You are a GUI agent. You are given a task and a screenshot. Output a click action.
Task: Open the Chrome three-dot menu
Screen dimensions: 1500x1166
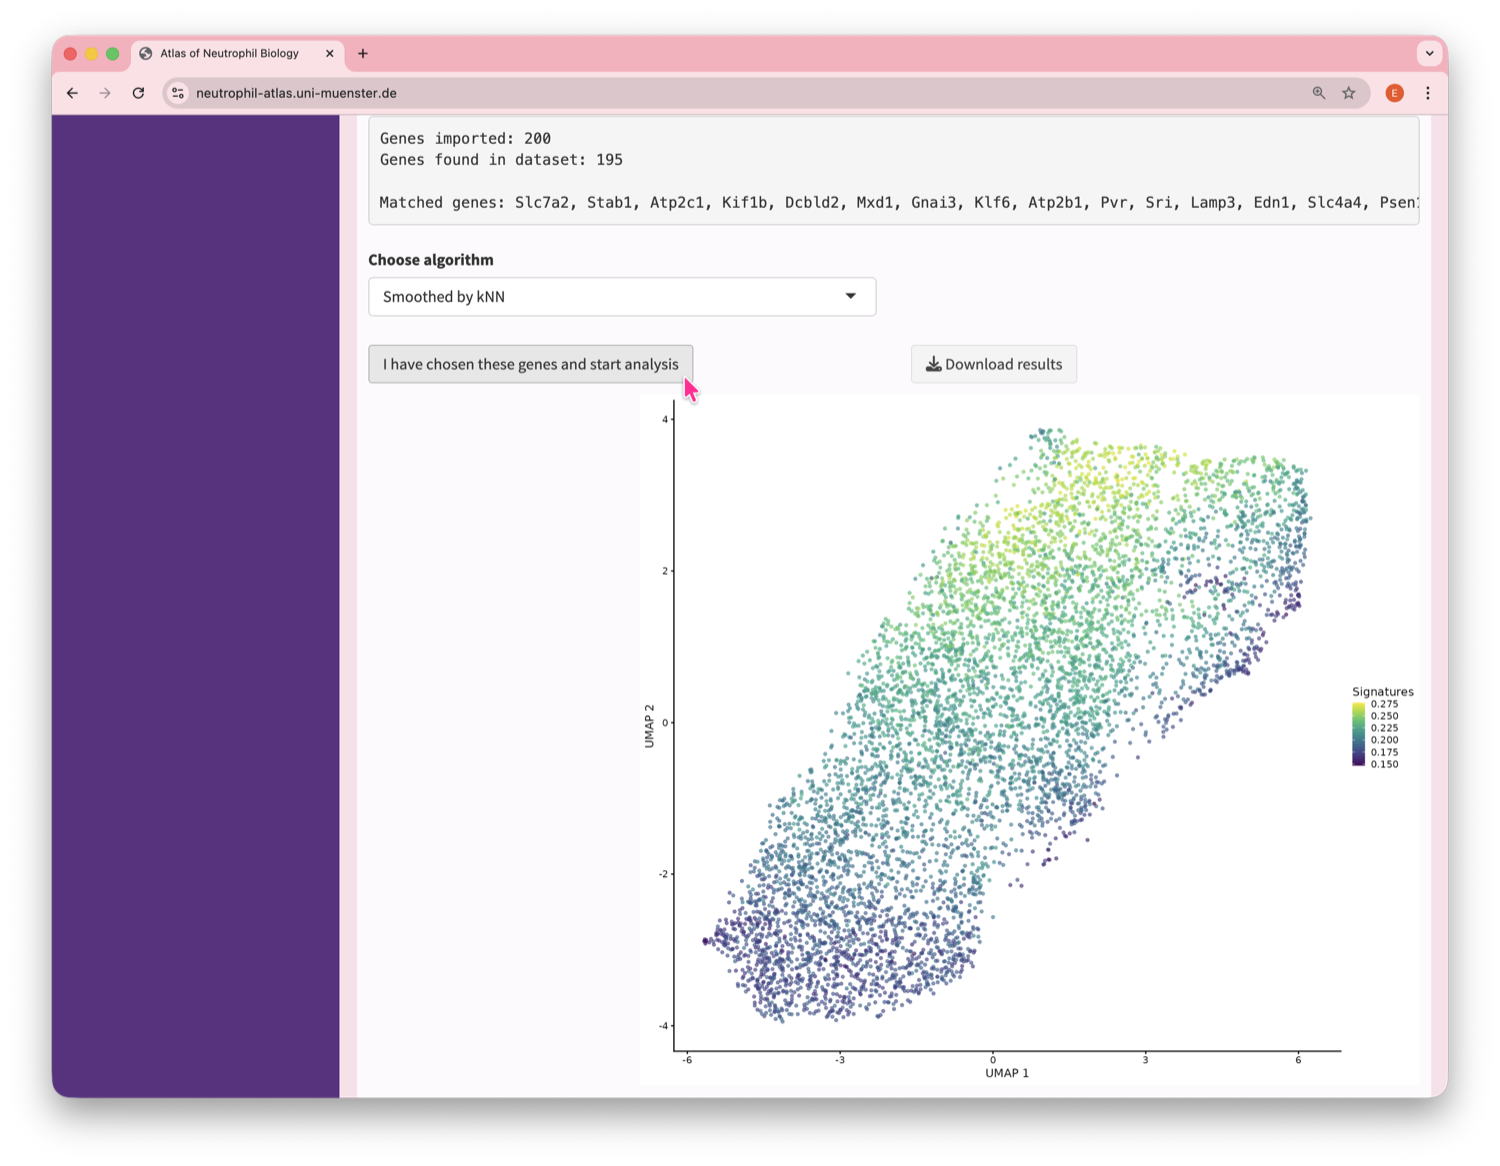coord(1428,93)
